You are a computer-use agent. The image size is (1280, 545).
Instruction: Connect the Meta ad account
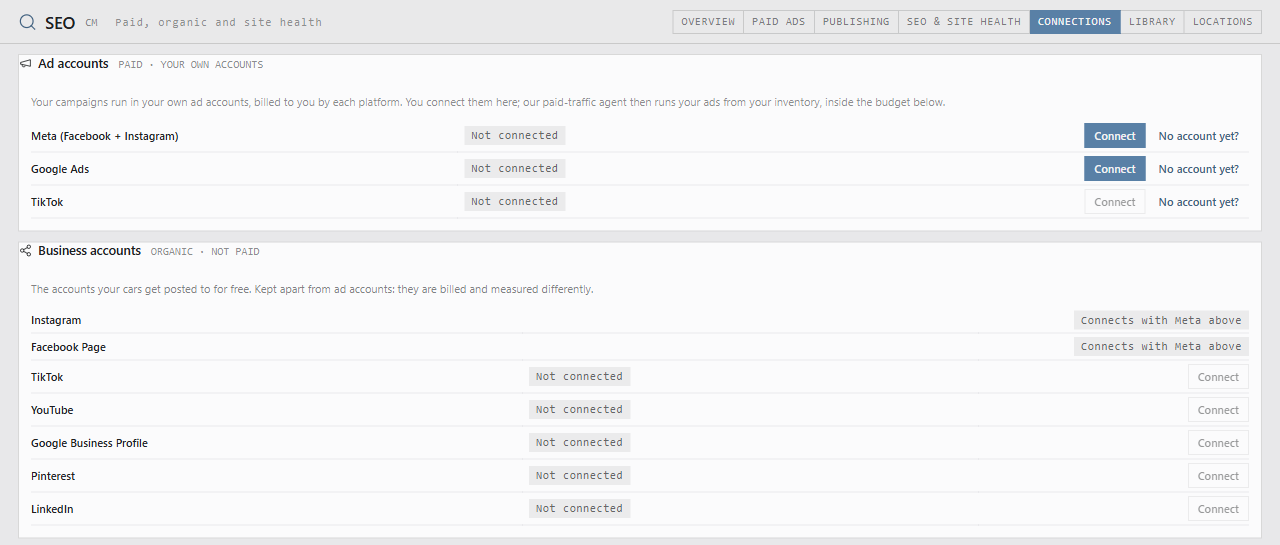(1115, 136)
